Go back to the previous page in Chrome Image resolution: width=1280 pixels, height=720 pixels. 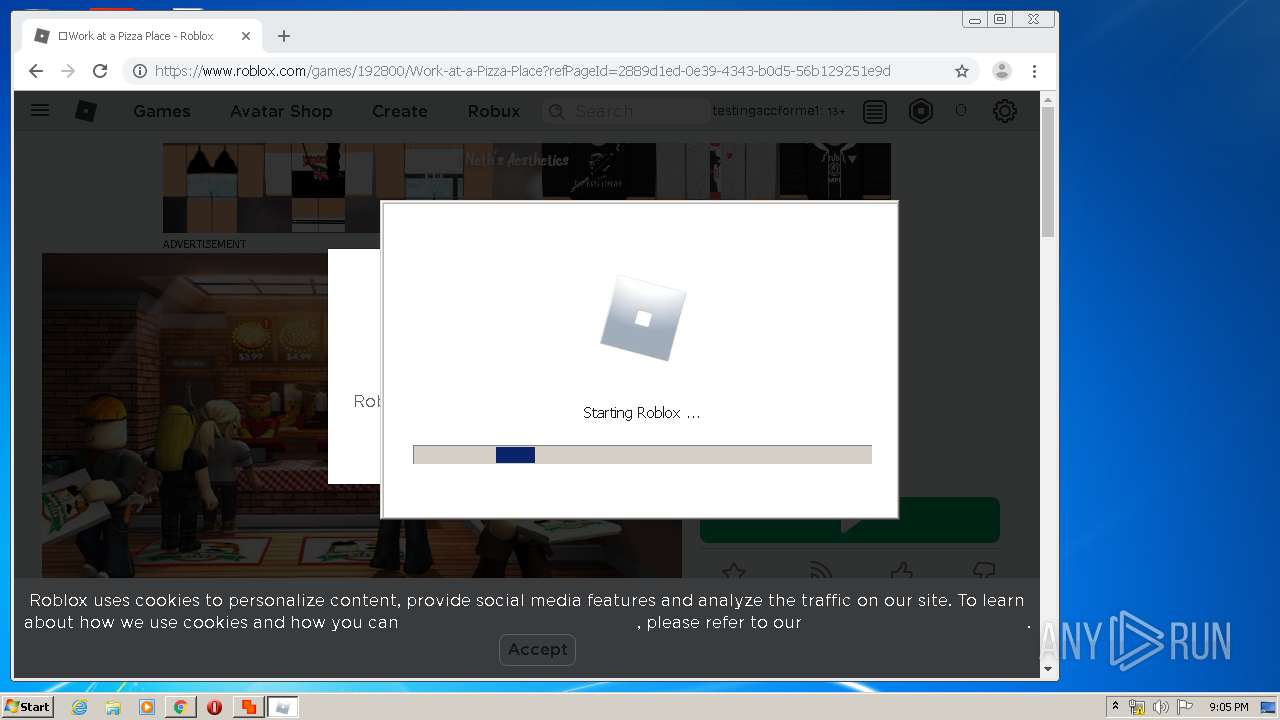tap(36, 71)
